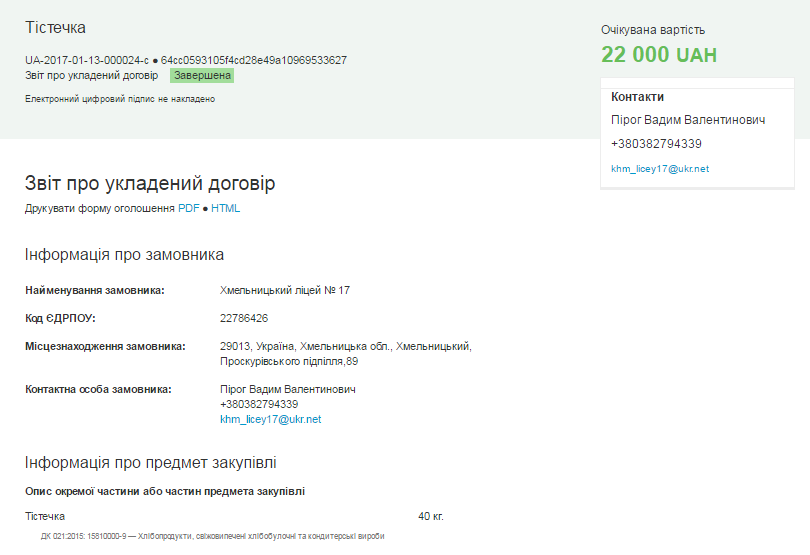Screen dimensions: 810x555
Task: Click the Звіт про укладений договір main heading
Action: (150, 183)
